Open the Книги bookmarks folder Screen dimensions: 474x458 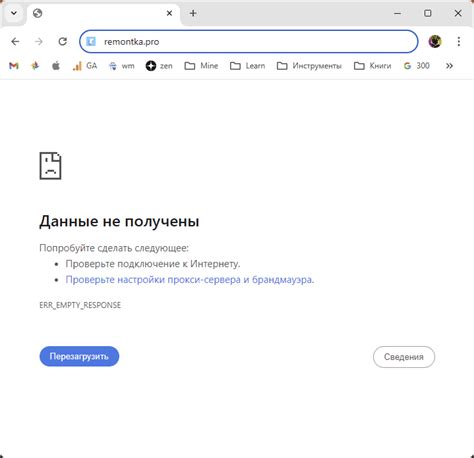[372, 66]
